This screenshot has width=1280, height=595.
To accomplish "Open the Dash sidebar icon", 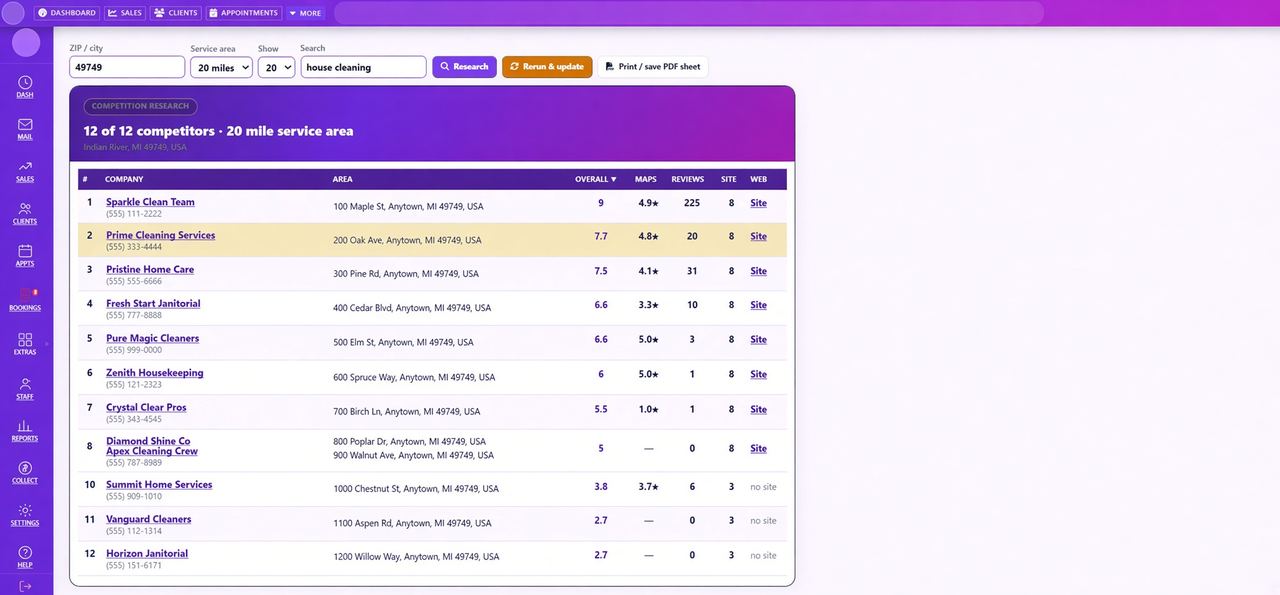I will coord(25,87).
